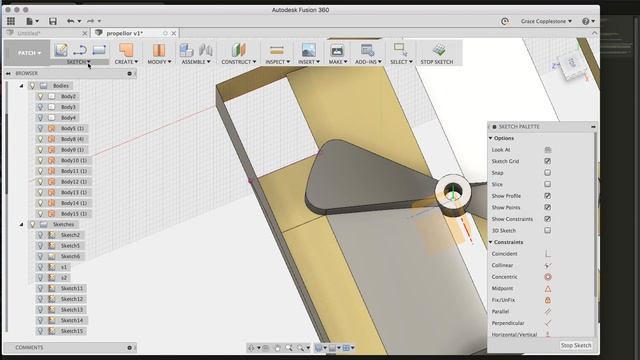This screenshot has height=360, width=640.
Task: Click the Insert image icon
Action: pyautogui.click(x=309, y=50)
